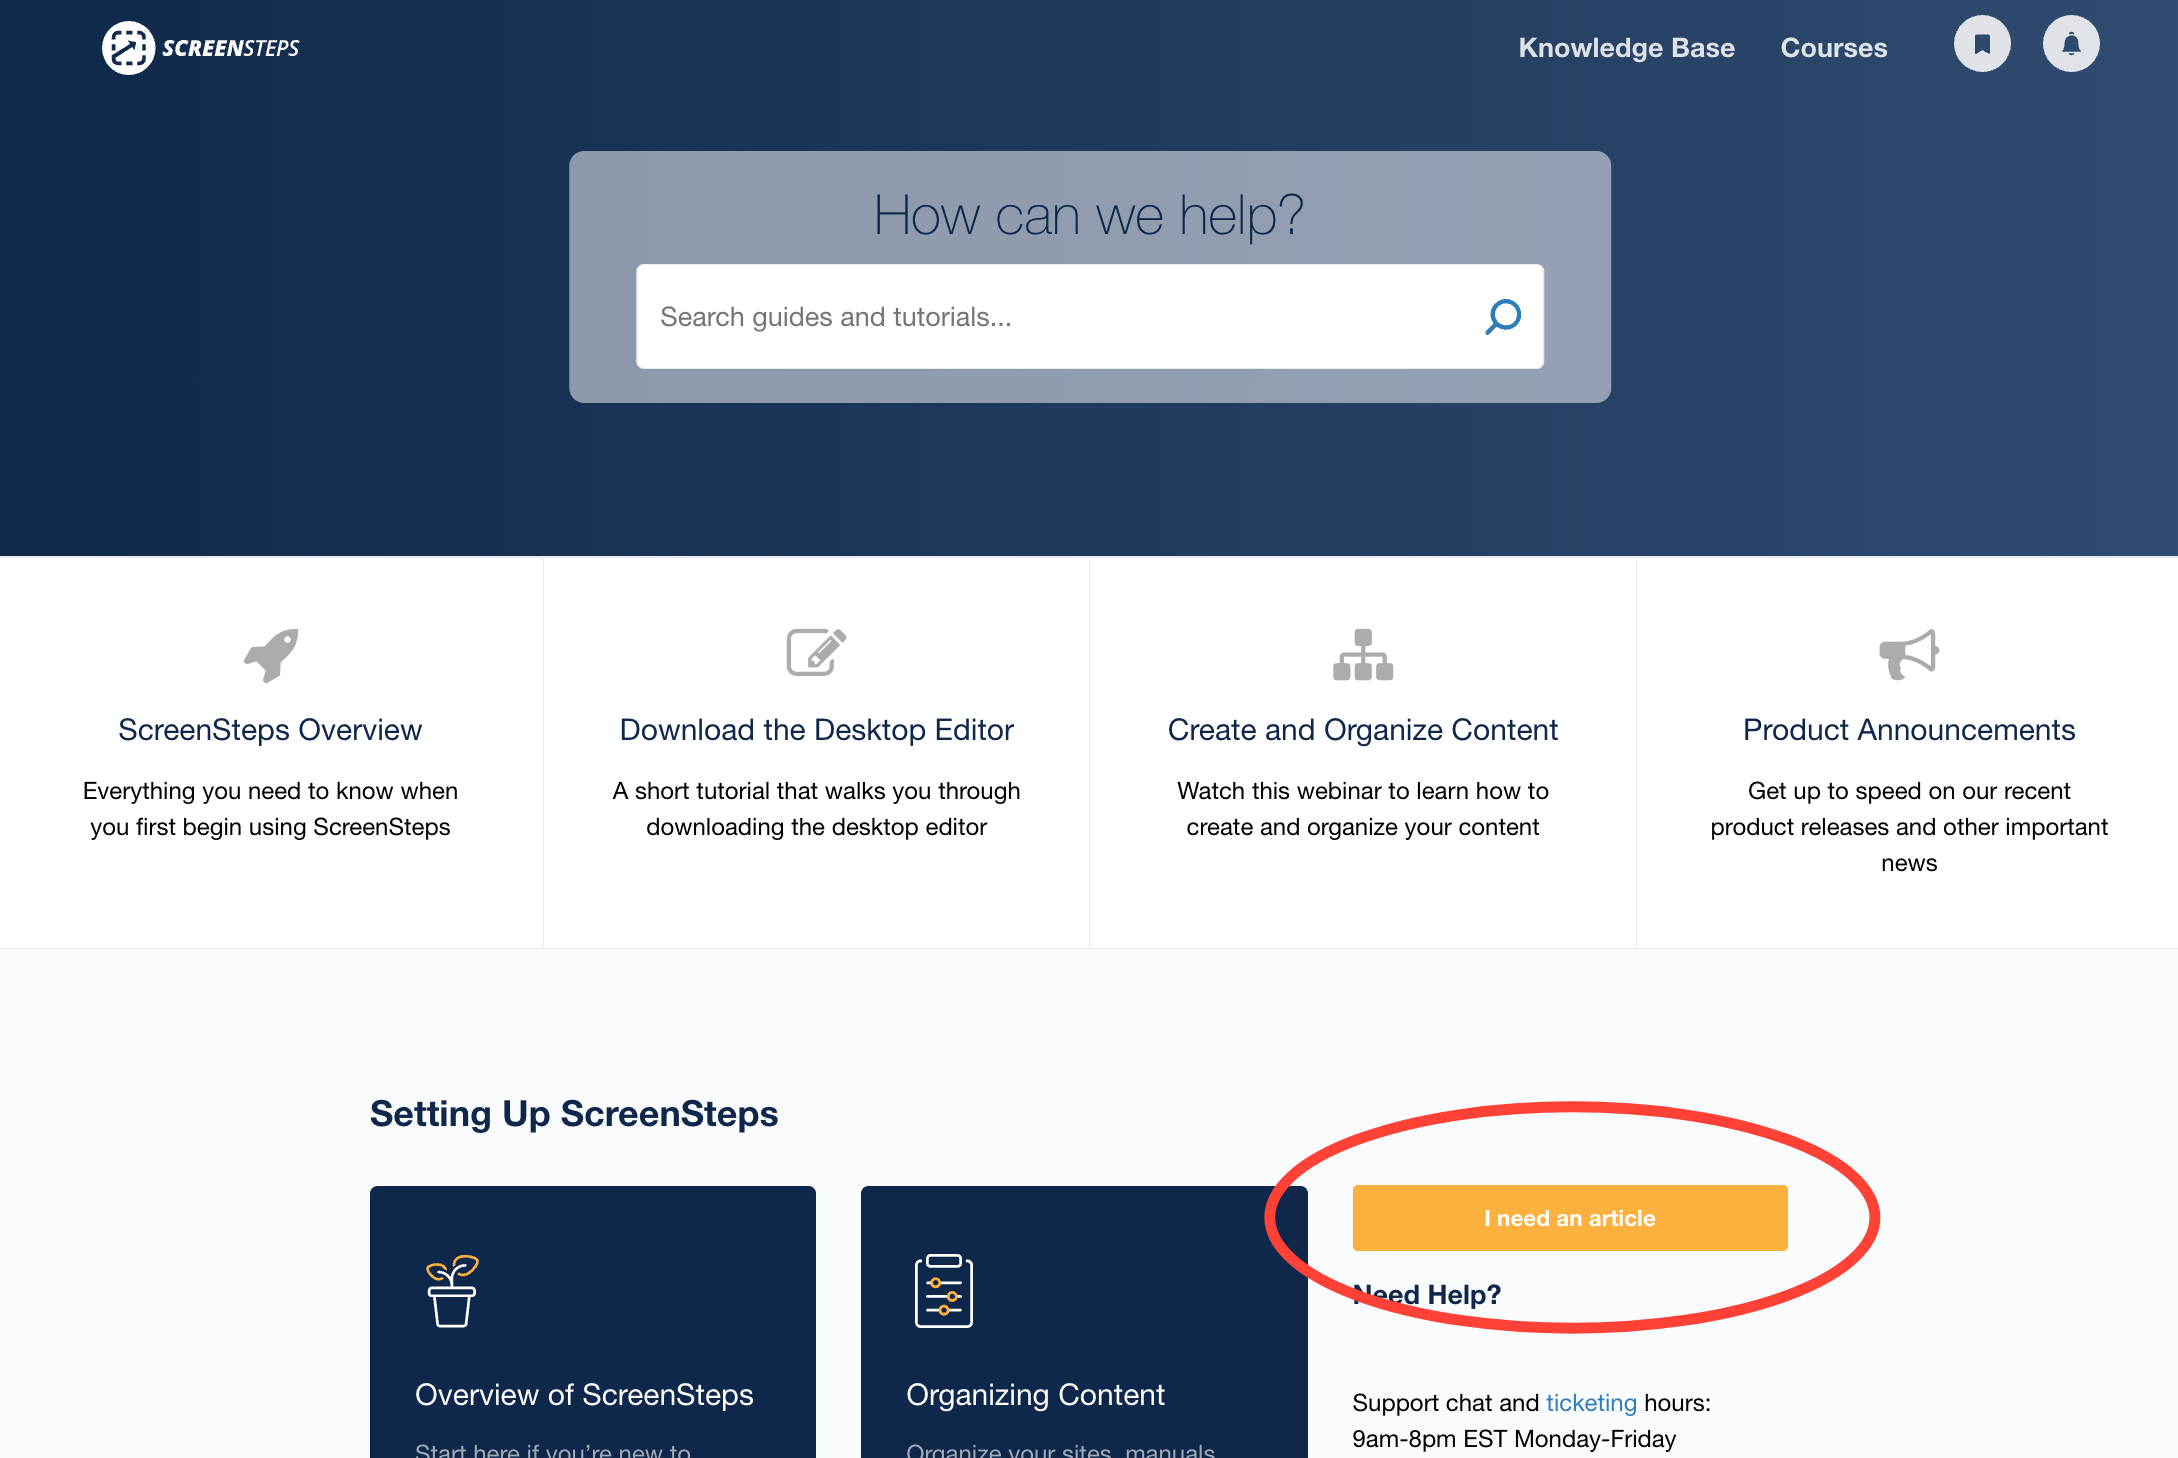Image resolution: width=2178 pixels, height=1458 pixels.
Task: Open the Organizing Content card title
Action: 1035,1395
